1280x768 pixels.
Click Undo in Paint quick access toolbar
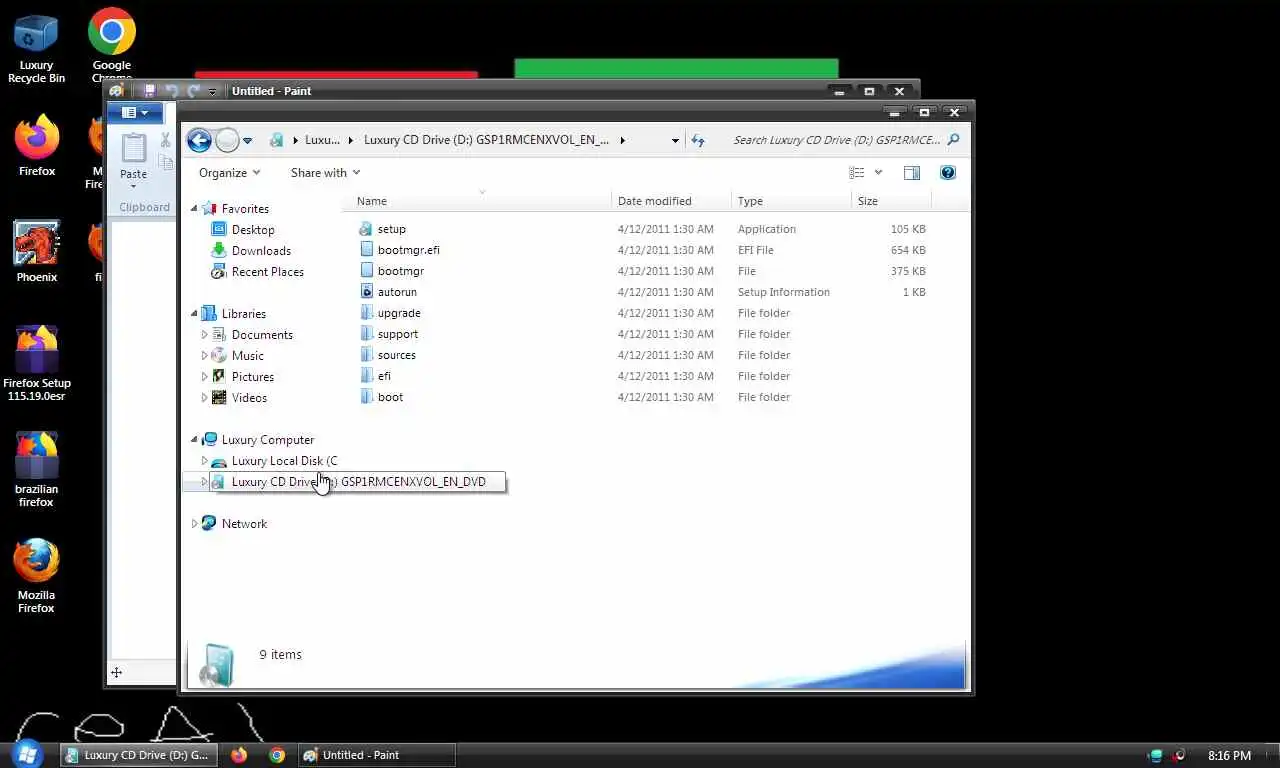[x=171, y=91]
